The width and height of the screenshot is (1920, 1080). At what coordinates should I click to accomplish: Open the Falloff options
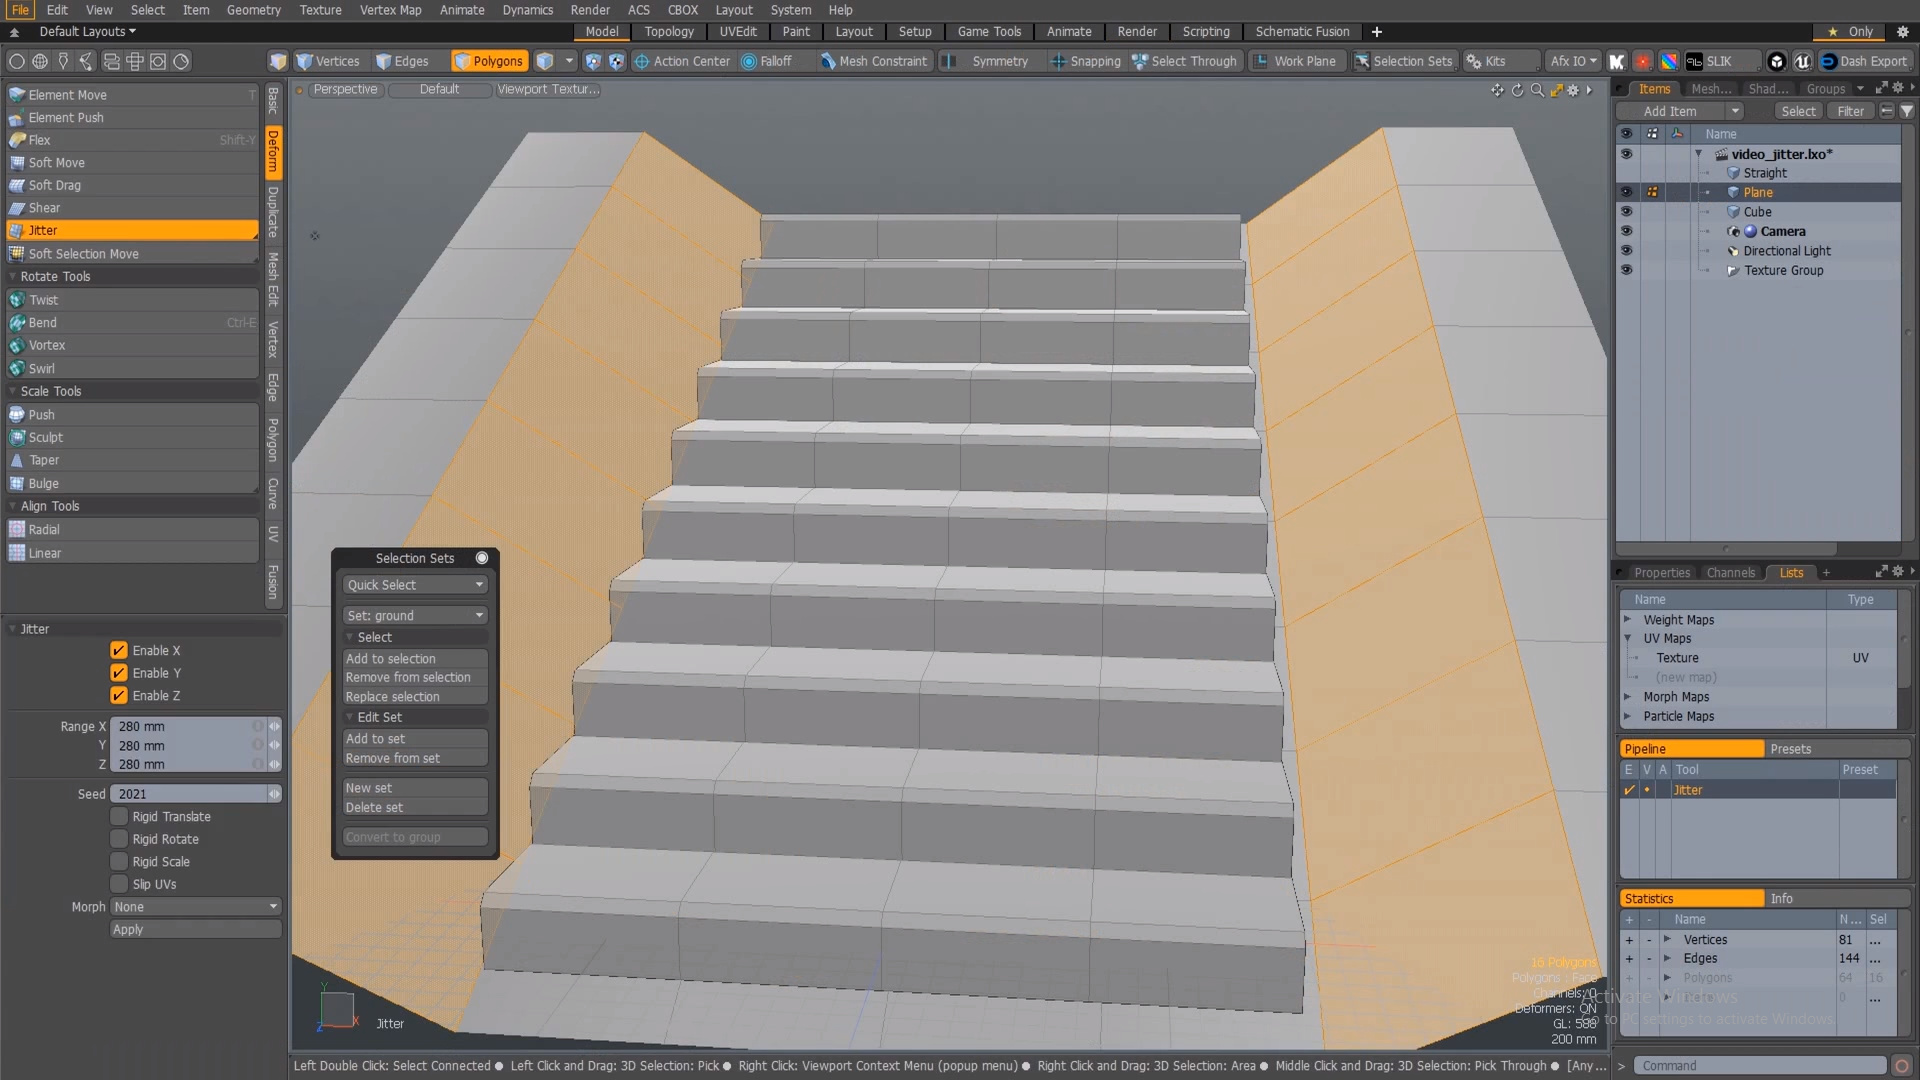[x=767, y=61]
